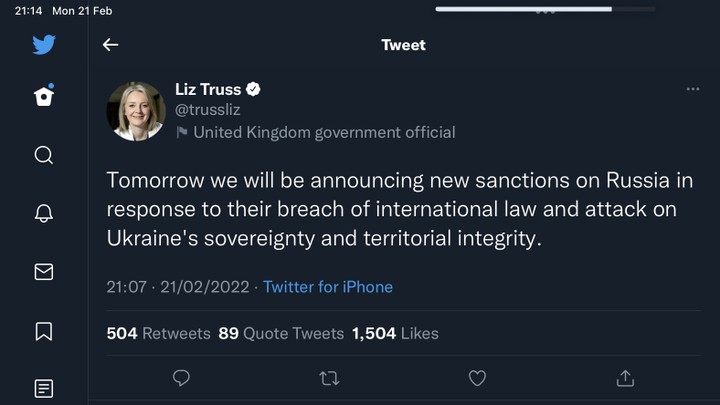Click the Twitter for iPhone link
720x405 pixels.
[x=328, y=287]
